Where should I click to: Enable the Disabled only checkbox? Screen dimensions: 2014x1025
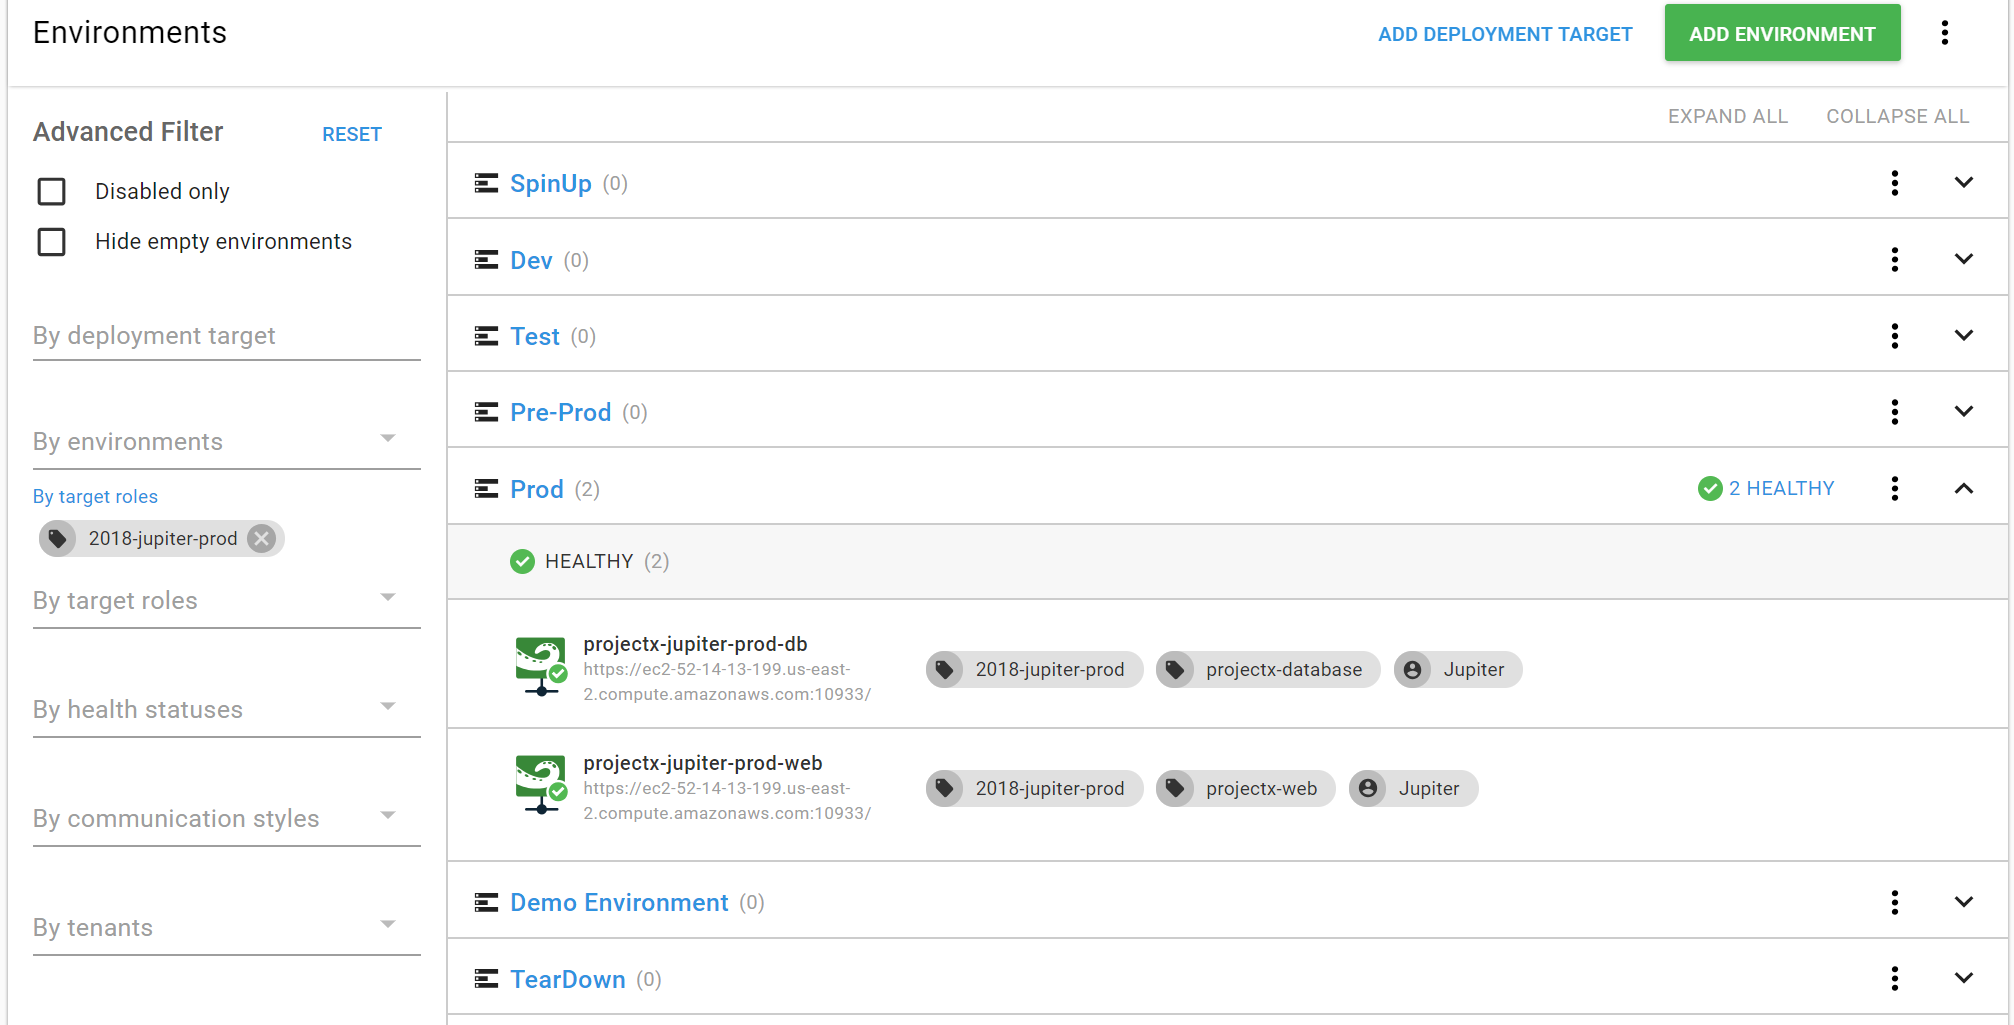[52, 191]
